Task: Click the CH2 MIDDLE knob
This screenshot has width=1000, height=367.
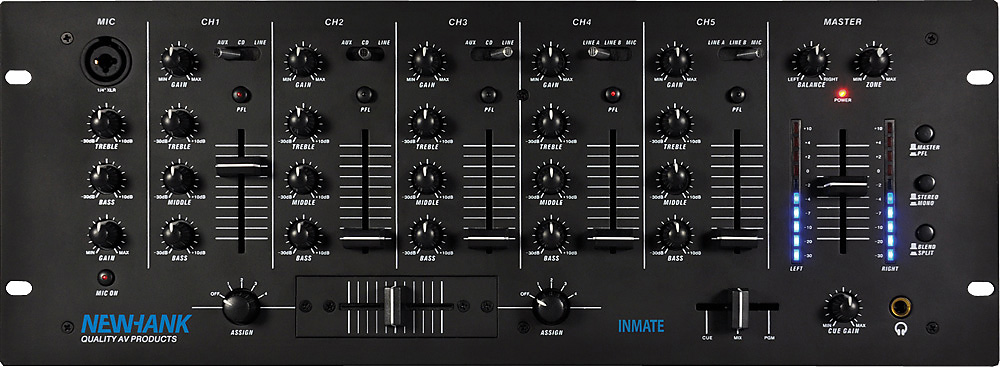Action: pyautogui.click(x=303, y=179)
